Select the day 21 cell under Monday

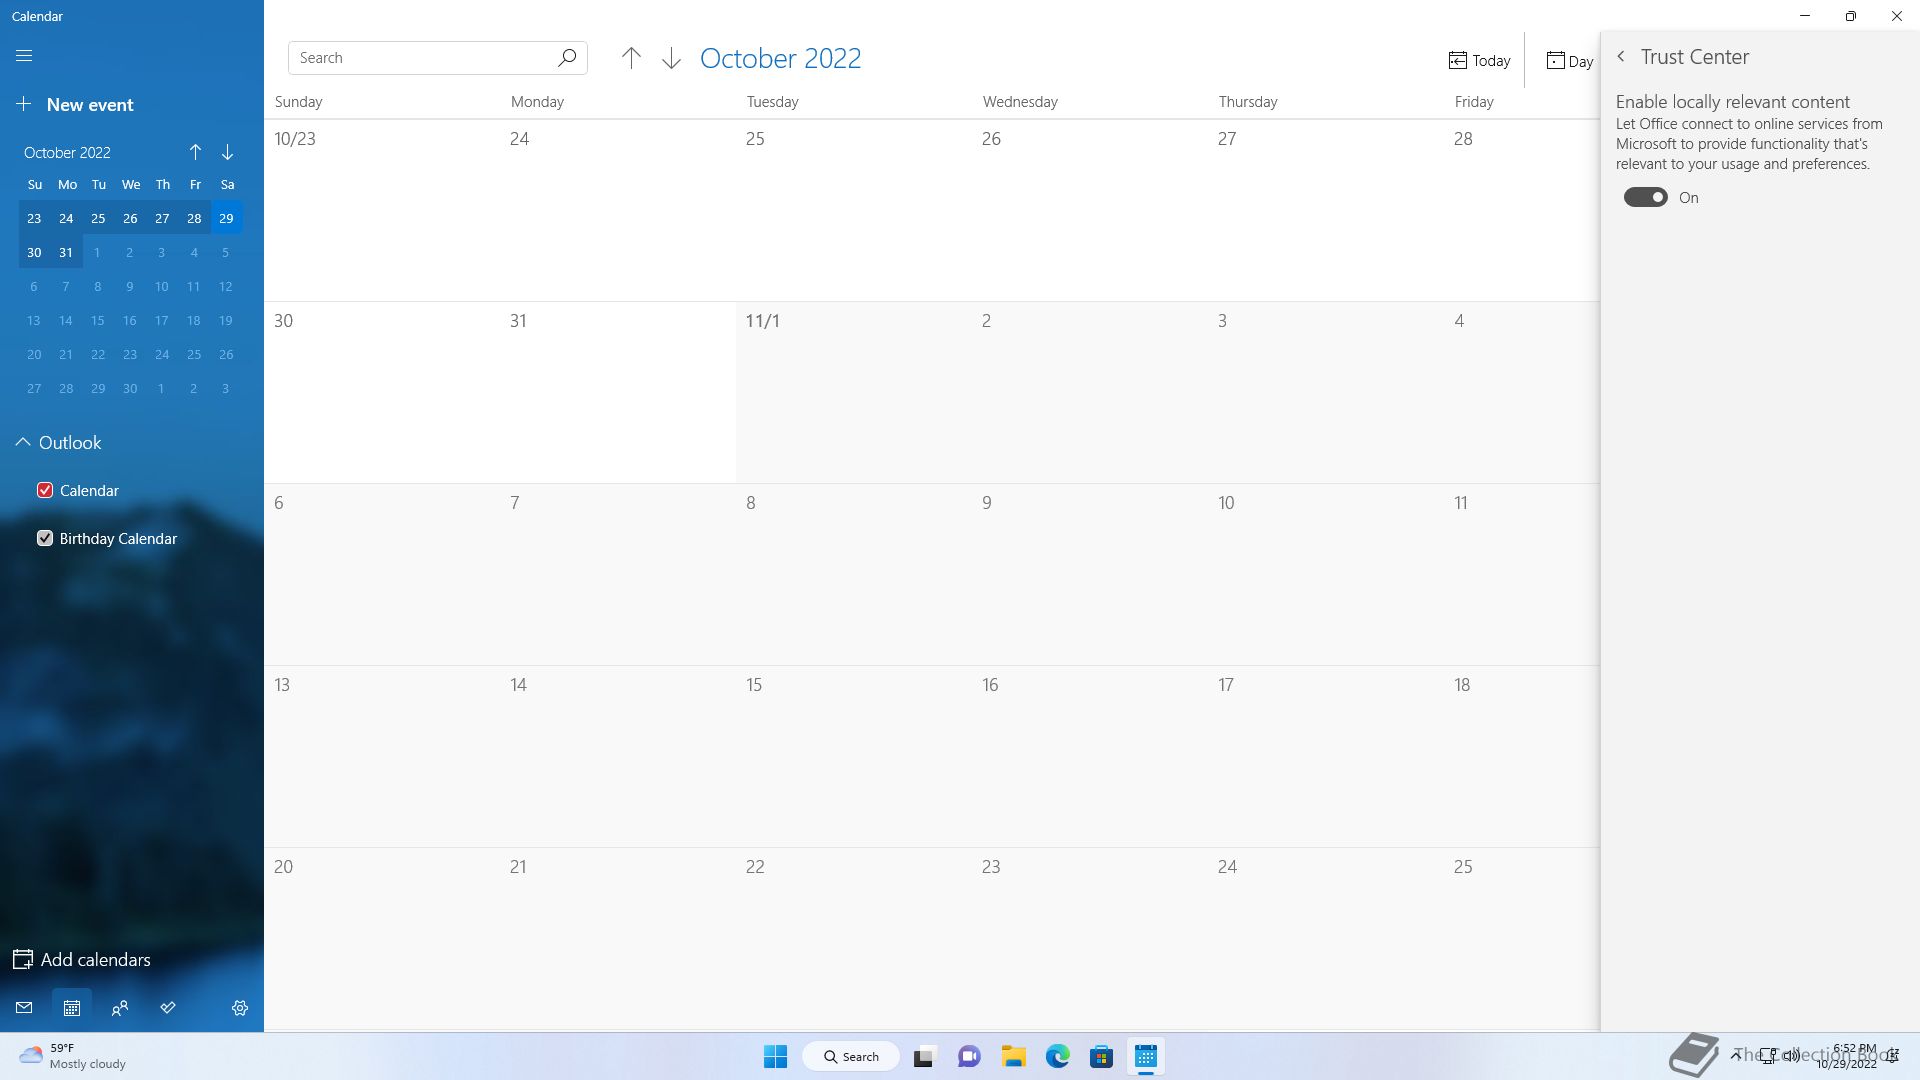click(618, 938)
